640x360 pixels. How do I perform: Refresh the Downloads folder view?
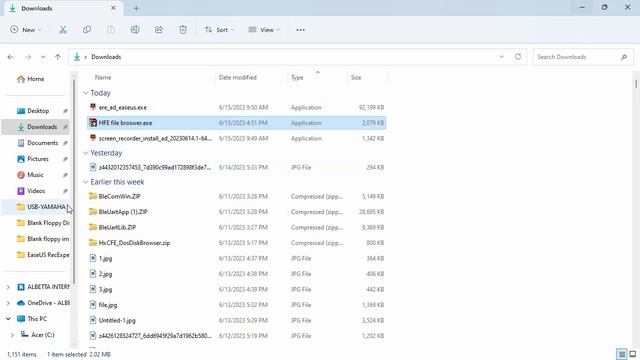pyautogui.click(x=518, y=57)
